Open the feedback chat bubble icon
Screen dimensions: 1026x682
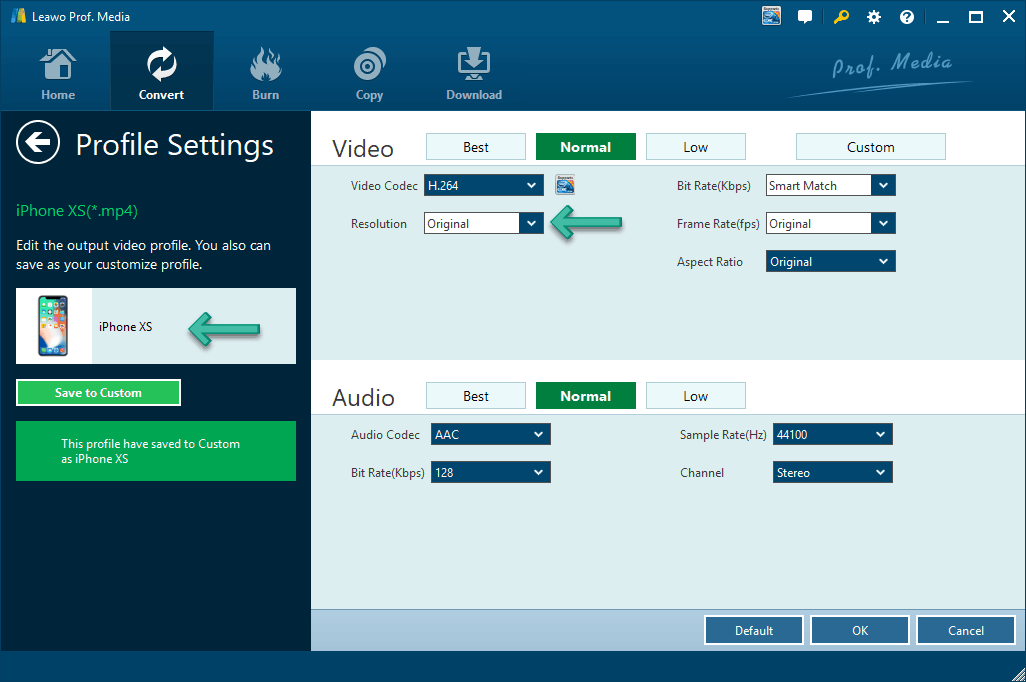coord(805,17)
